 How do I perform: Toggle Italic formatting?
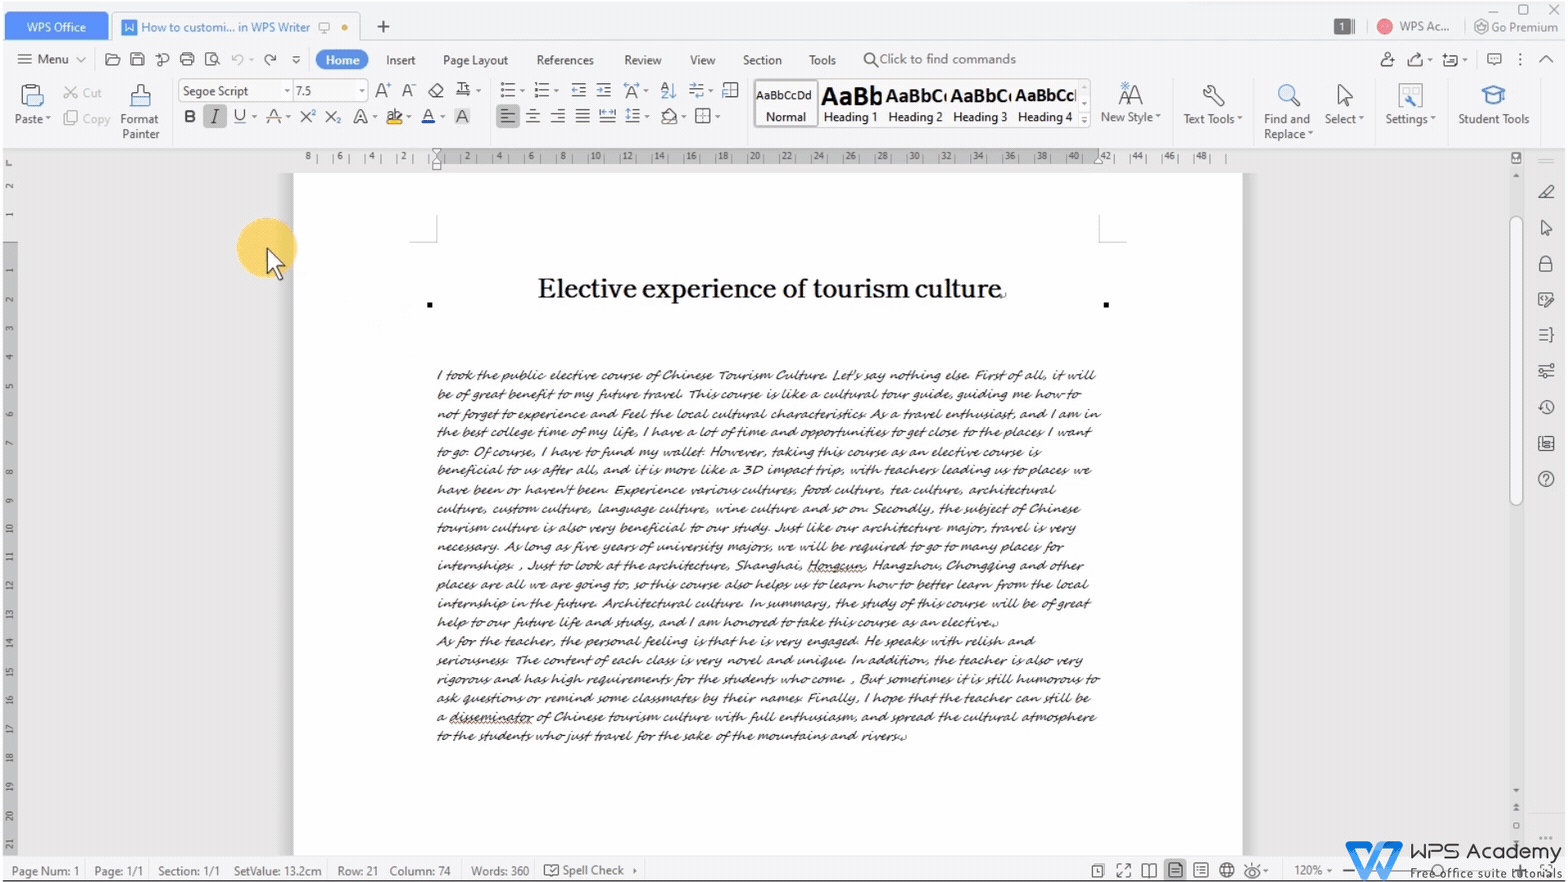click(214, 117)
